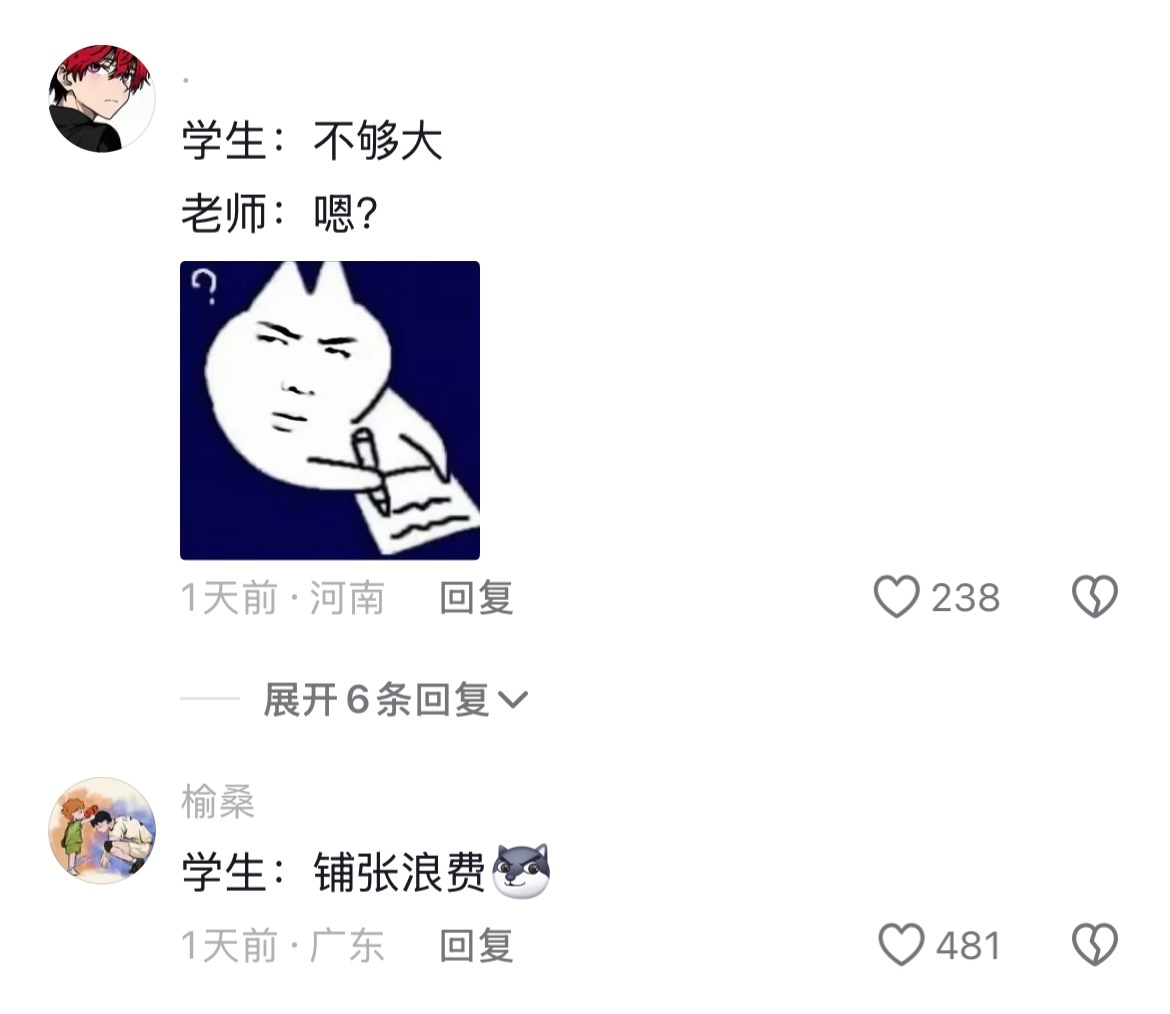Expand 6 replies with chevron arrow

point(513,700)
